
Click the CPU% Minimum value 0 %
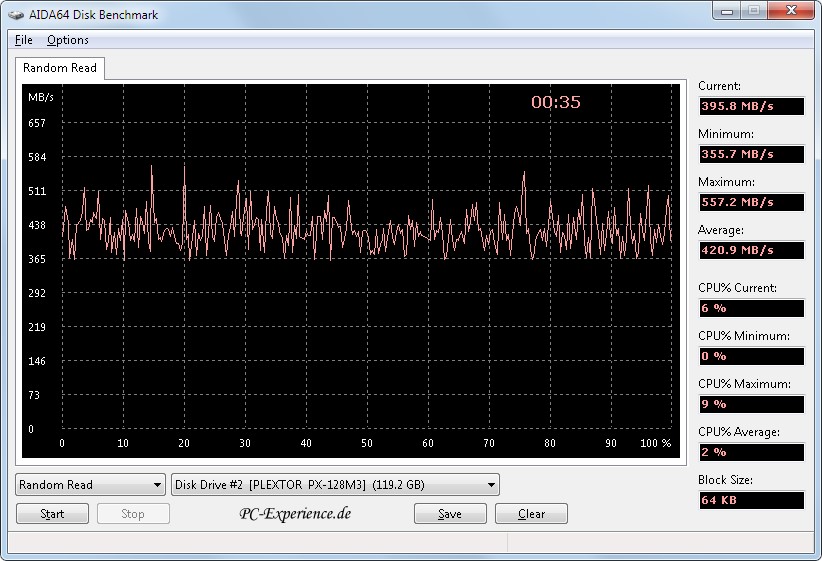(751, 356)
